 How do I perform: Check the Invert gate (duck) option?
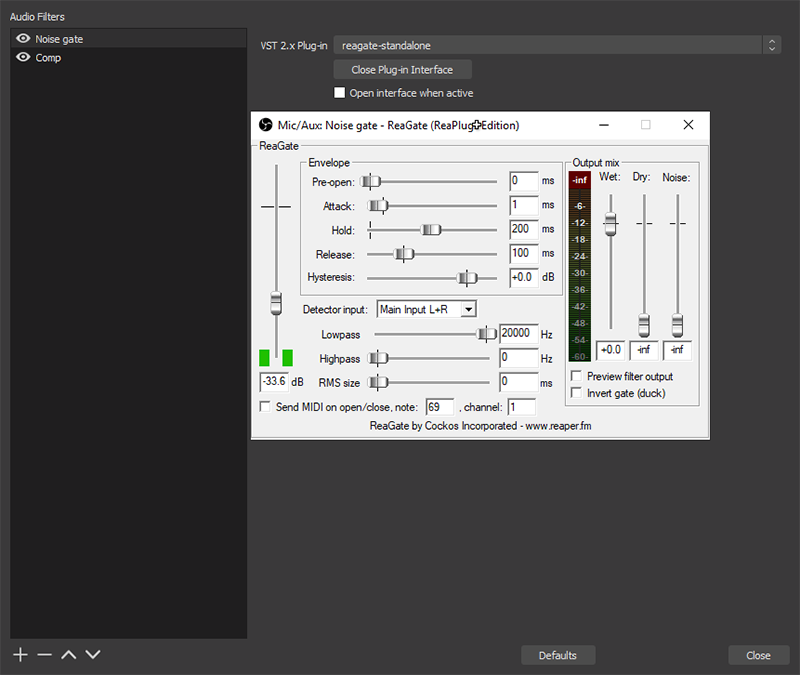pos(576,393)
